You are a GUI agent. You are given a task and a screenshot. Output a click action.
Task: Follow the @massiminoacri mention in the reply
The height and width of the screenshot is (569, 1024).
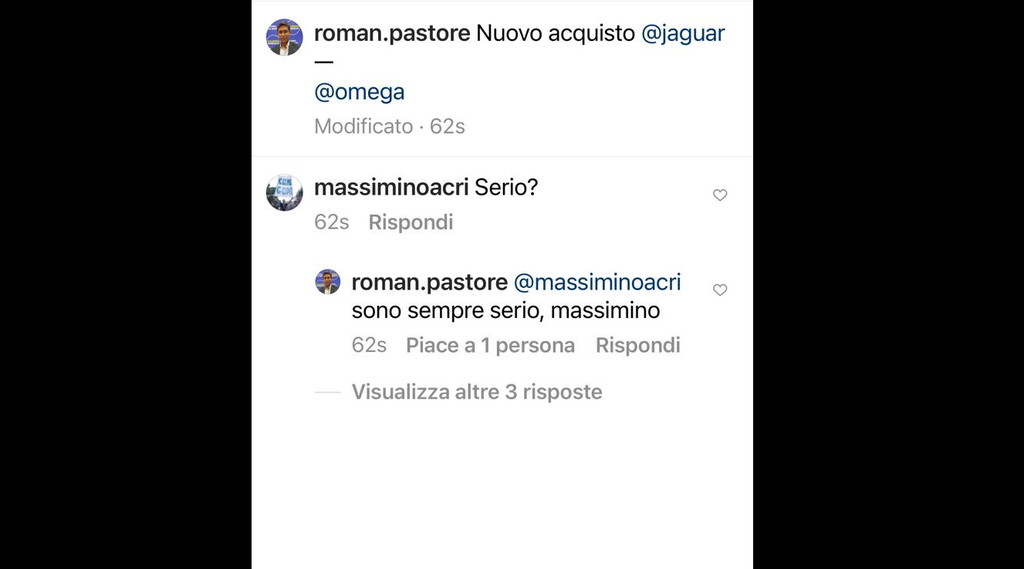click(x=596, y=282)
